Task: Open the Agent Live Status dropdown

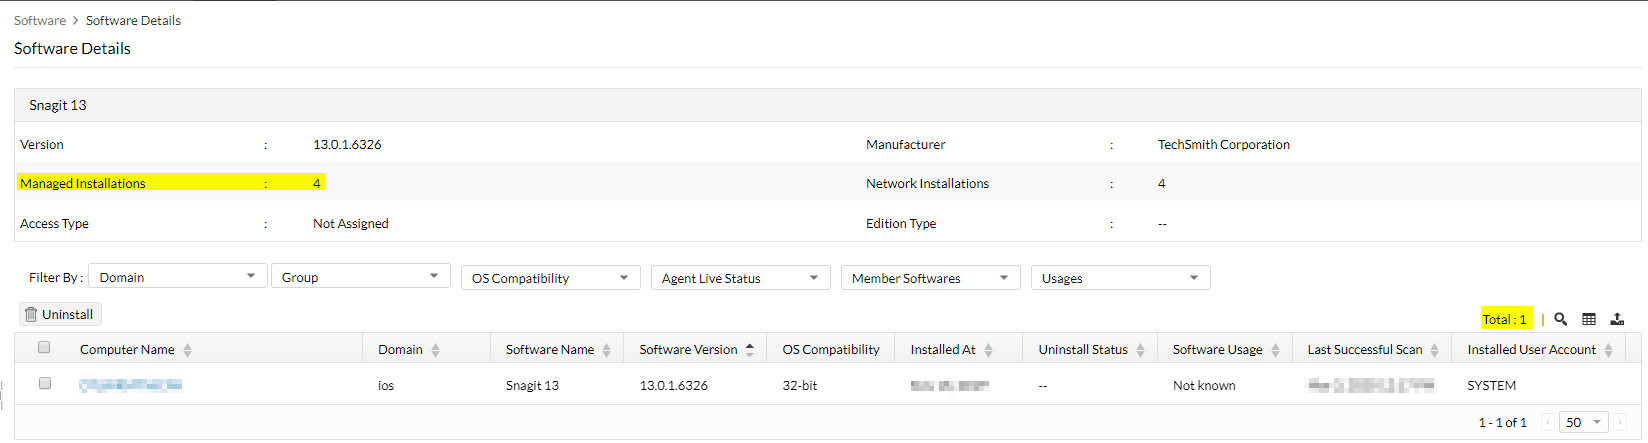Action: pos(740,278)
